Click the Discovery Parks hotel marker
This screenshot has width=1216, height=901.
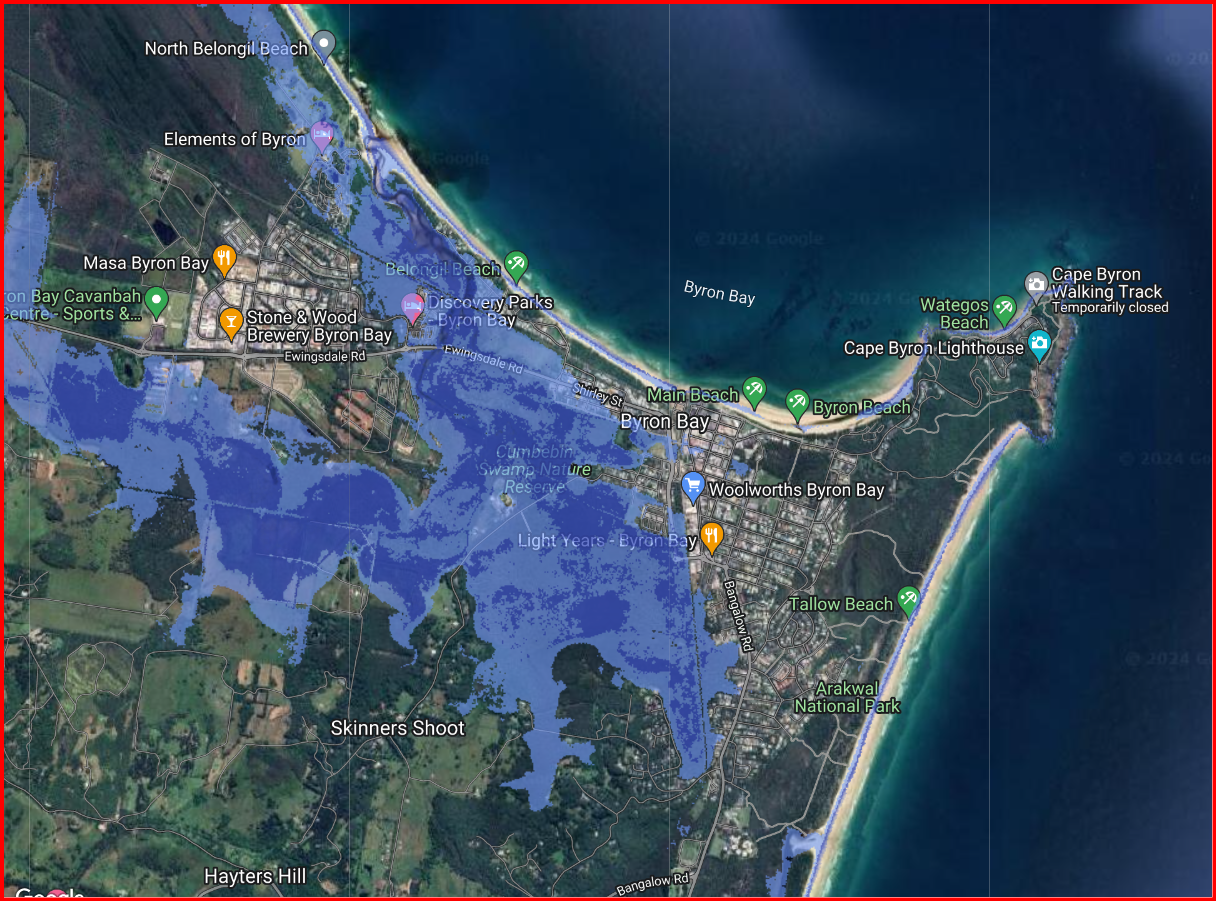pyautogui.click(x=412, y=308)
